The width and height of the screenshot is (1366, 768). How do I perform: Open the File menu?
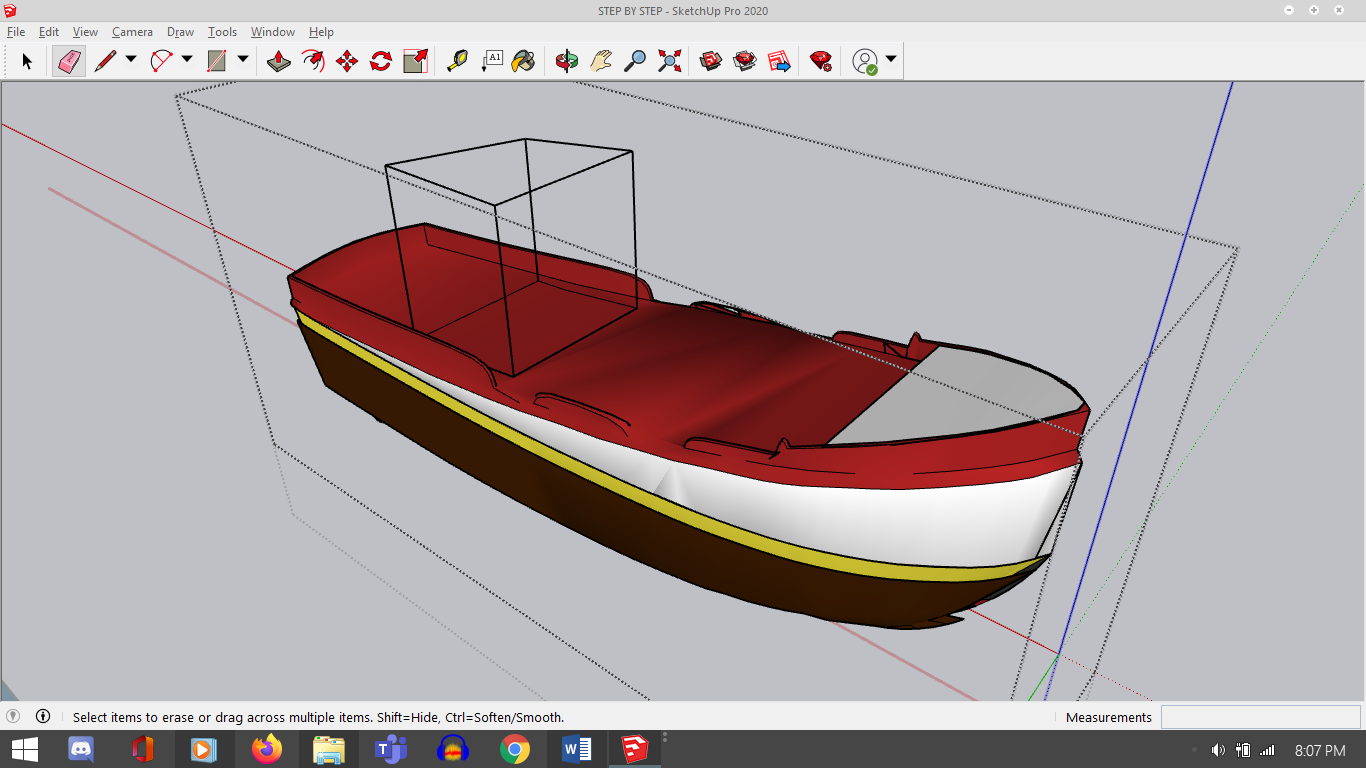point(16,32)
